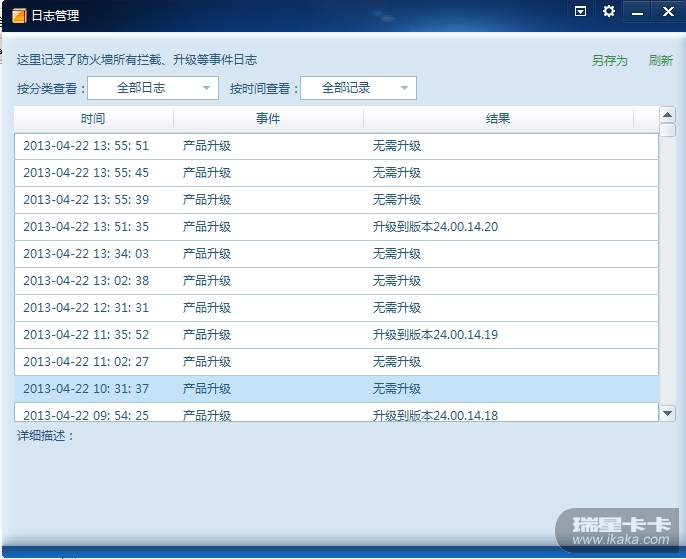Click result 升级到版本24.00.14.18

(435, 416)
